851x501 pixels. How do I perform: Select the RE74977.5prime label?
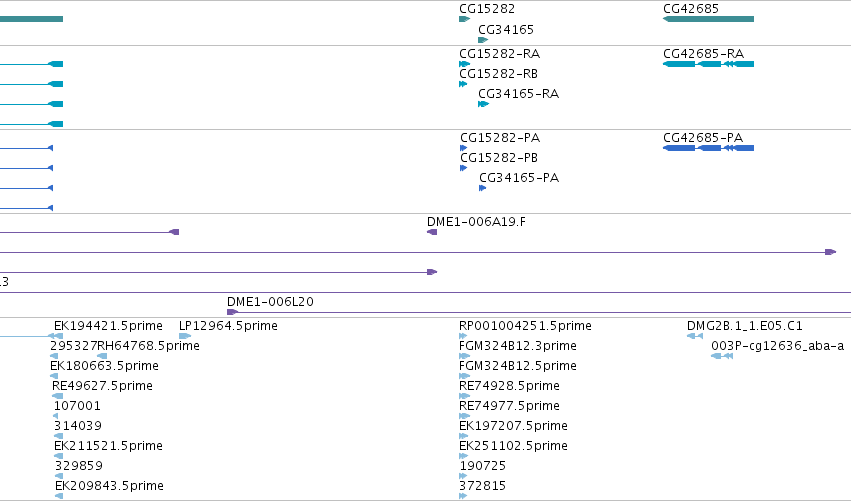pyautogui.click(x=509, y=406)
